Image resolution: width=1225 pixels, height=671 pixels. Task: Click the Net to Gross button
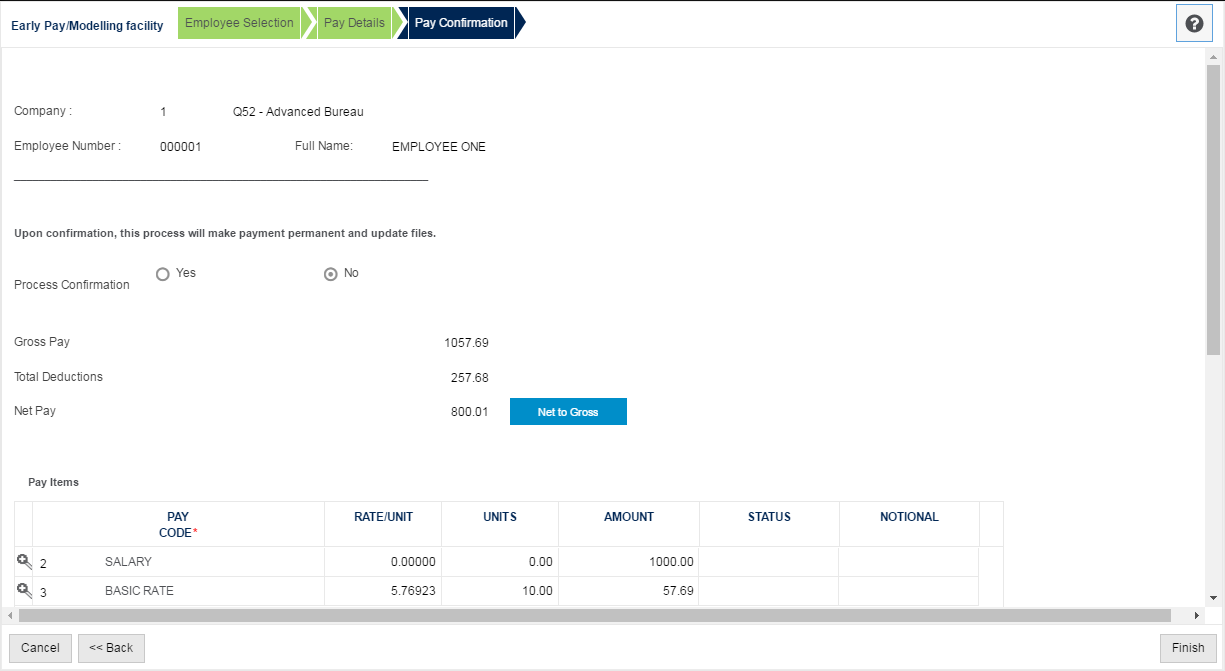click(x=568, y=411)
